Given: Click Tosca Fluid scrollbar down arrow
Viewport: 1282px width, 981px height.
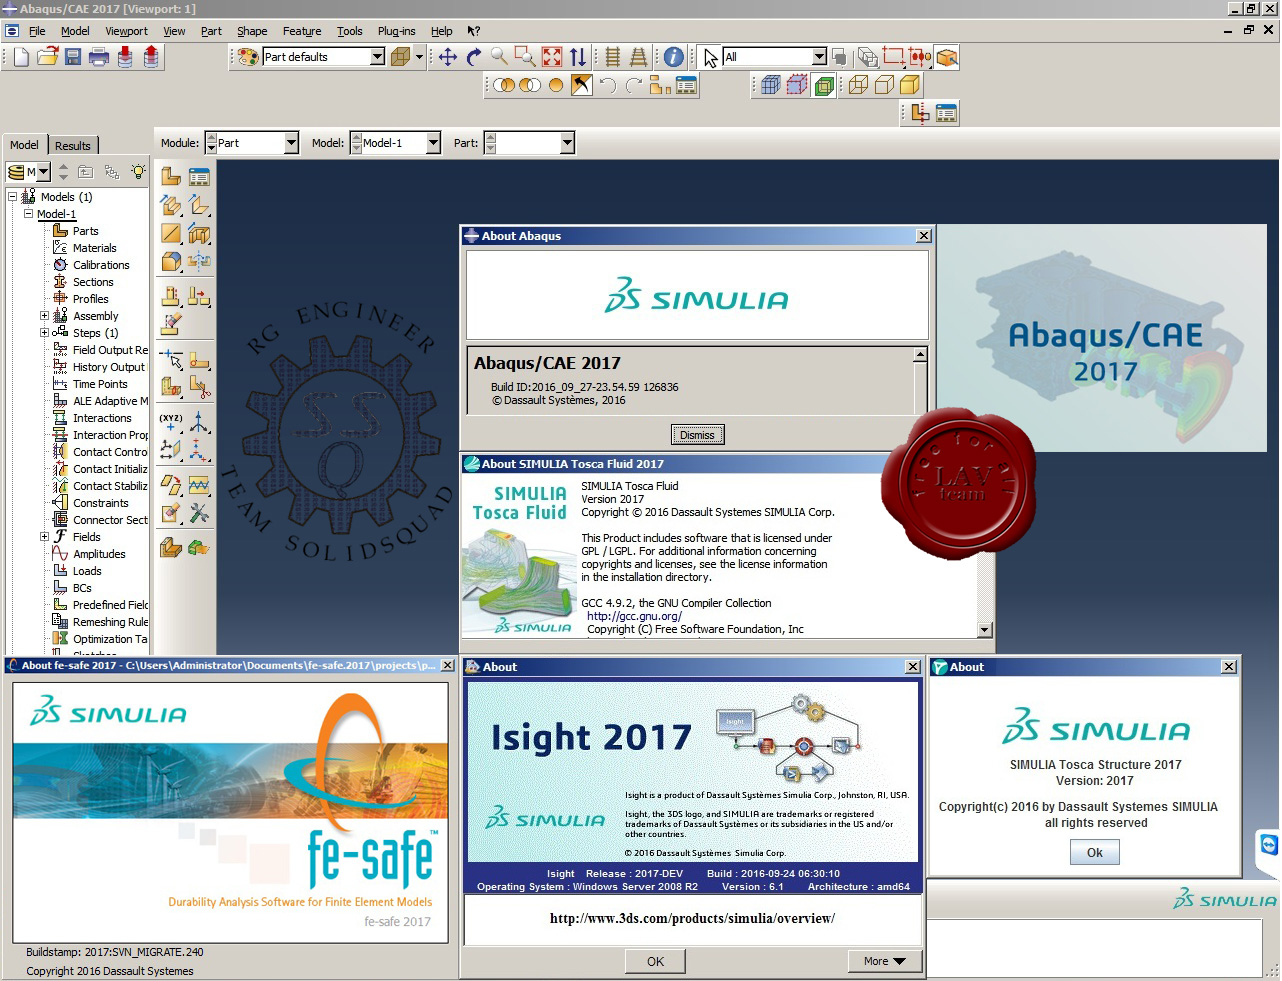Looking at the screenshot, I should [985, 630].
